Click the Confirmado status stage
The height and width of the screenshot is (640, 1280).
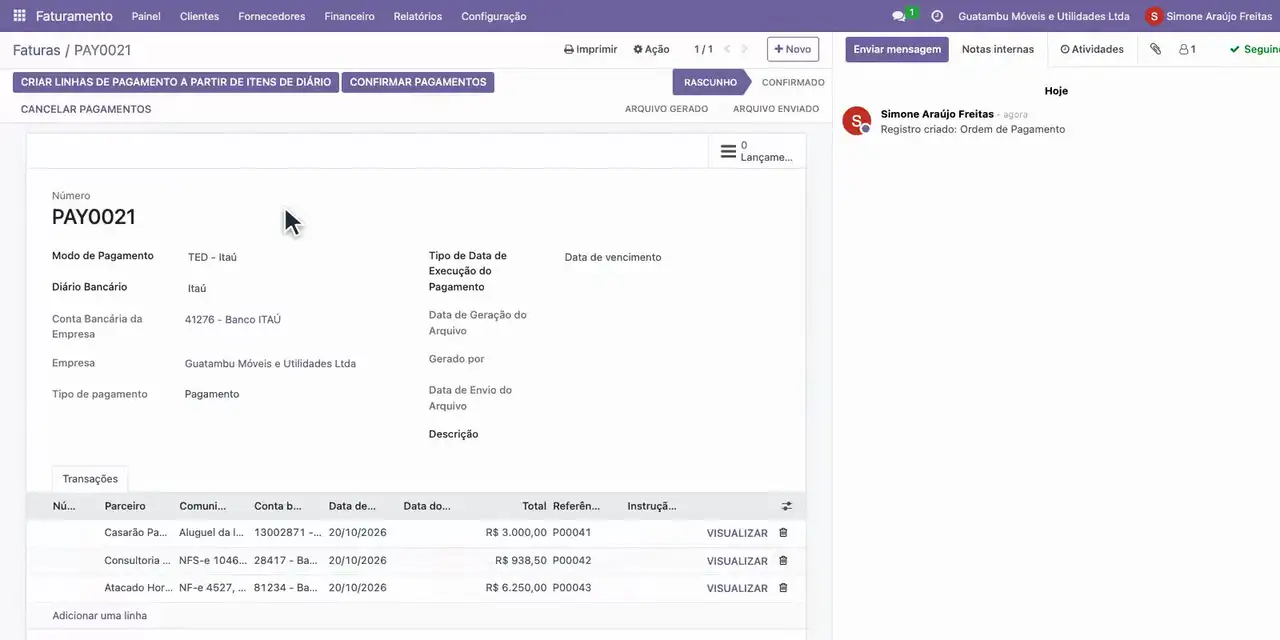click(x=793, y=82)
